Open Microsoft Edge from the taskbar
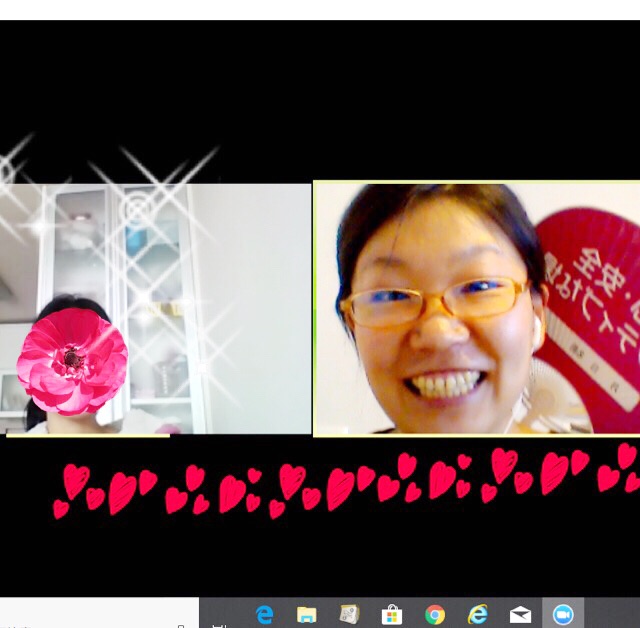640x628 pixels. [265, 614]
